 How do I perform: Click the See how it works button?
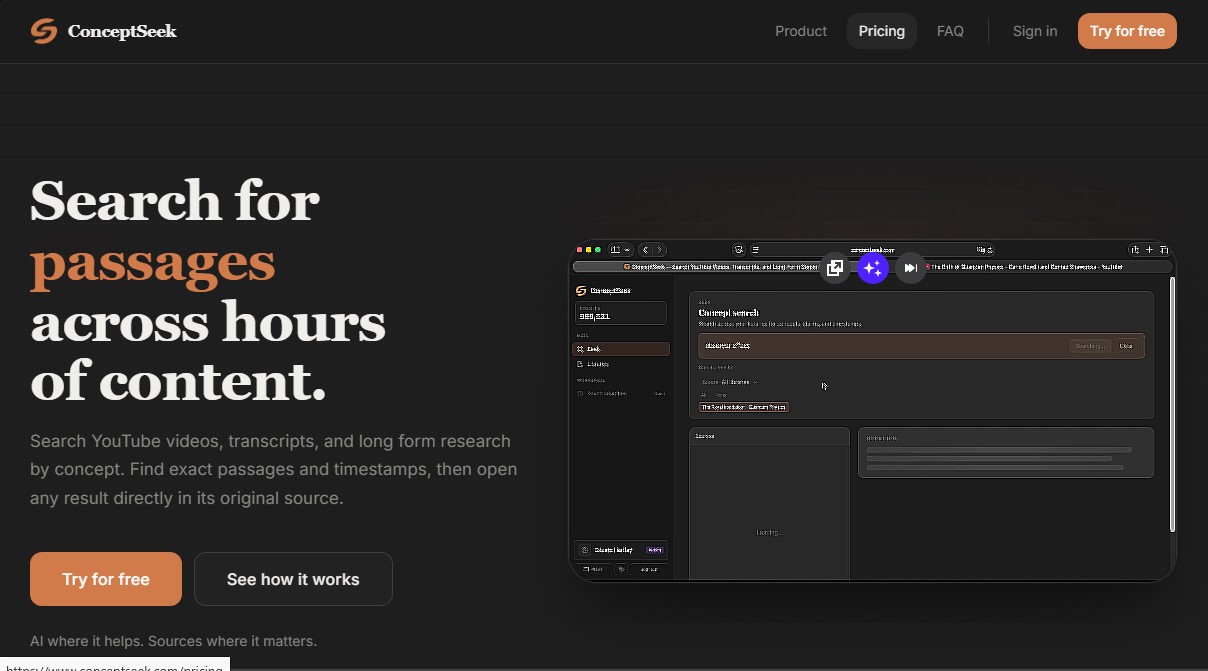coord(293,579)
